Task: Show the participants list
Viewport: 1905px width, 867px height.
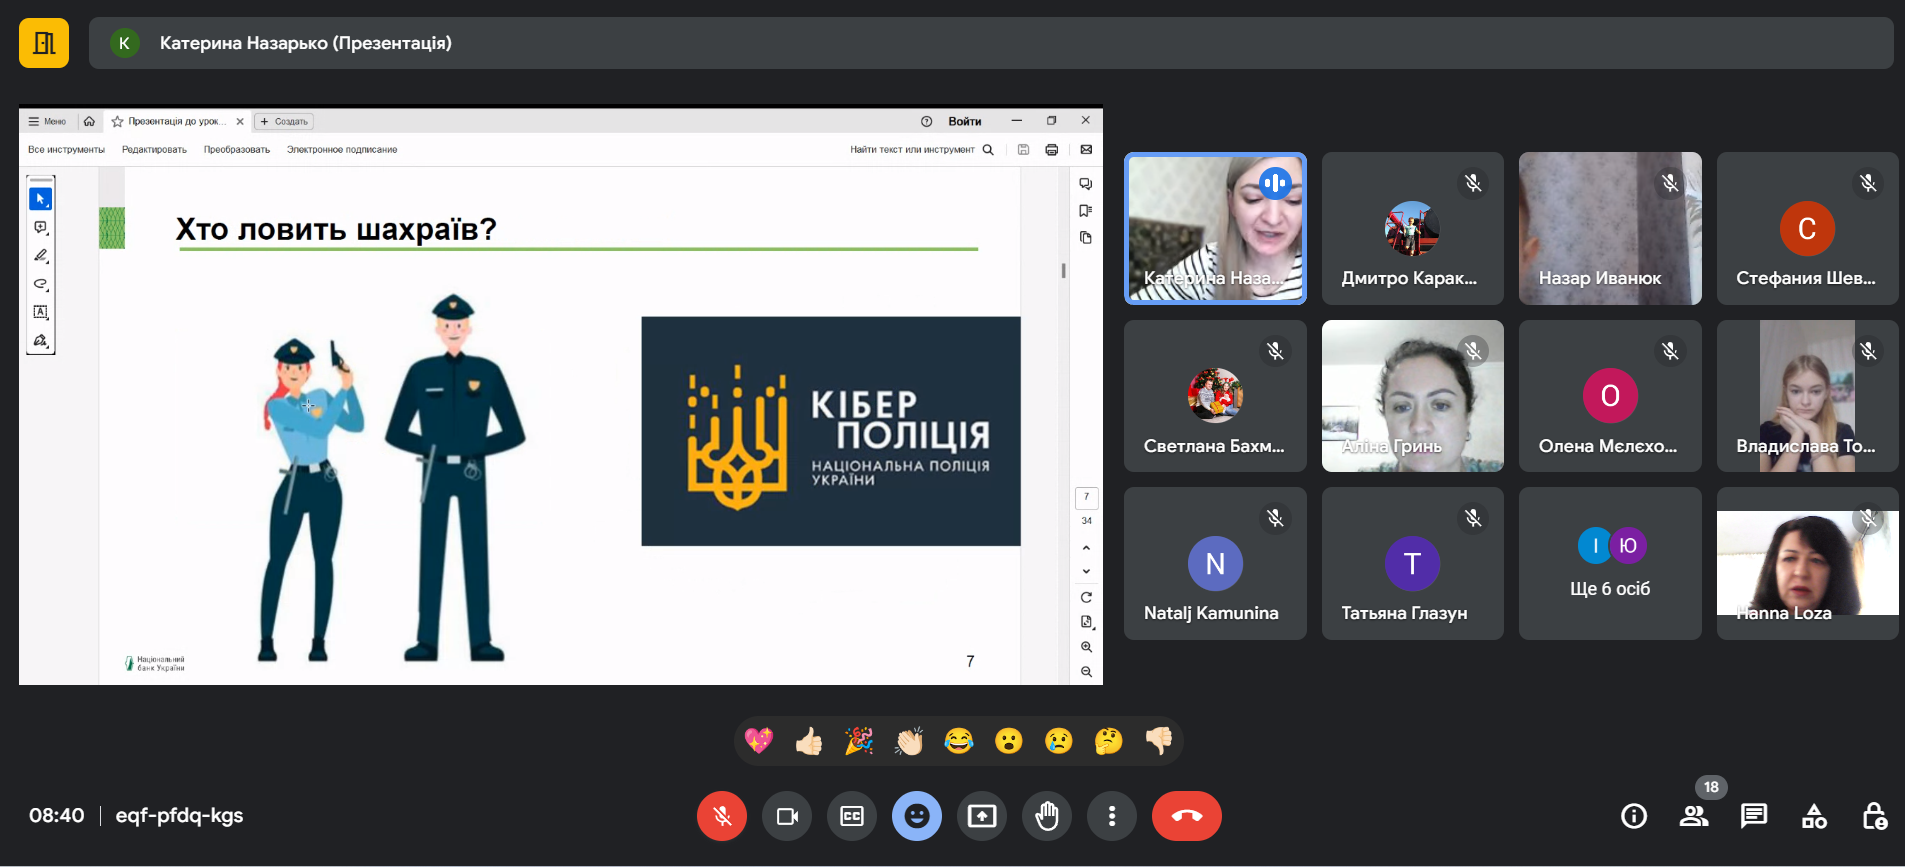Action: [1694, 816]
